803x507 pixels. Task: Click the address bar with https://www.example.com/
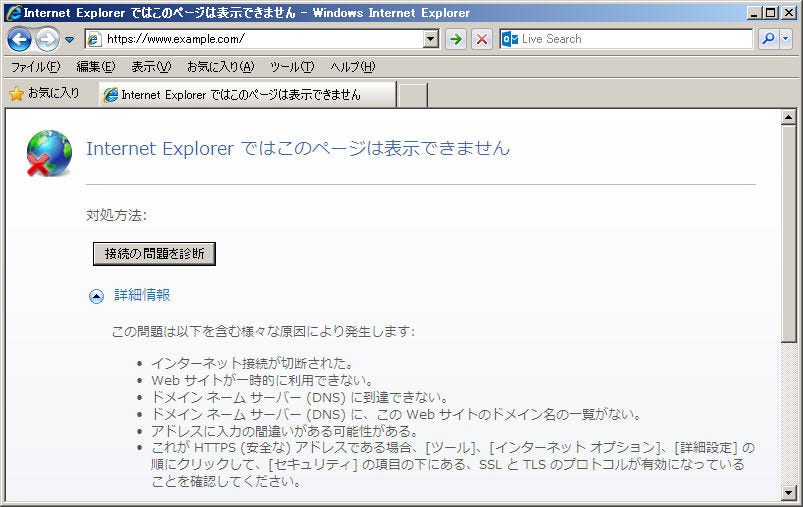point(262,39)
